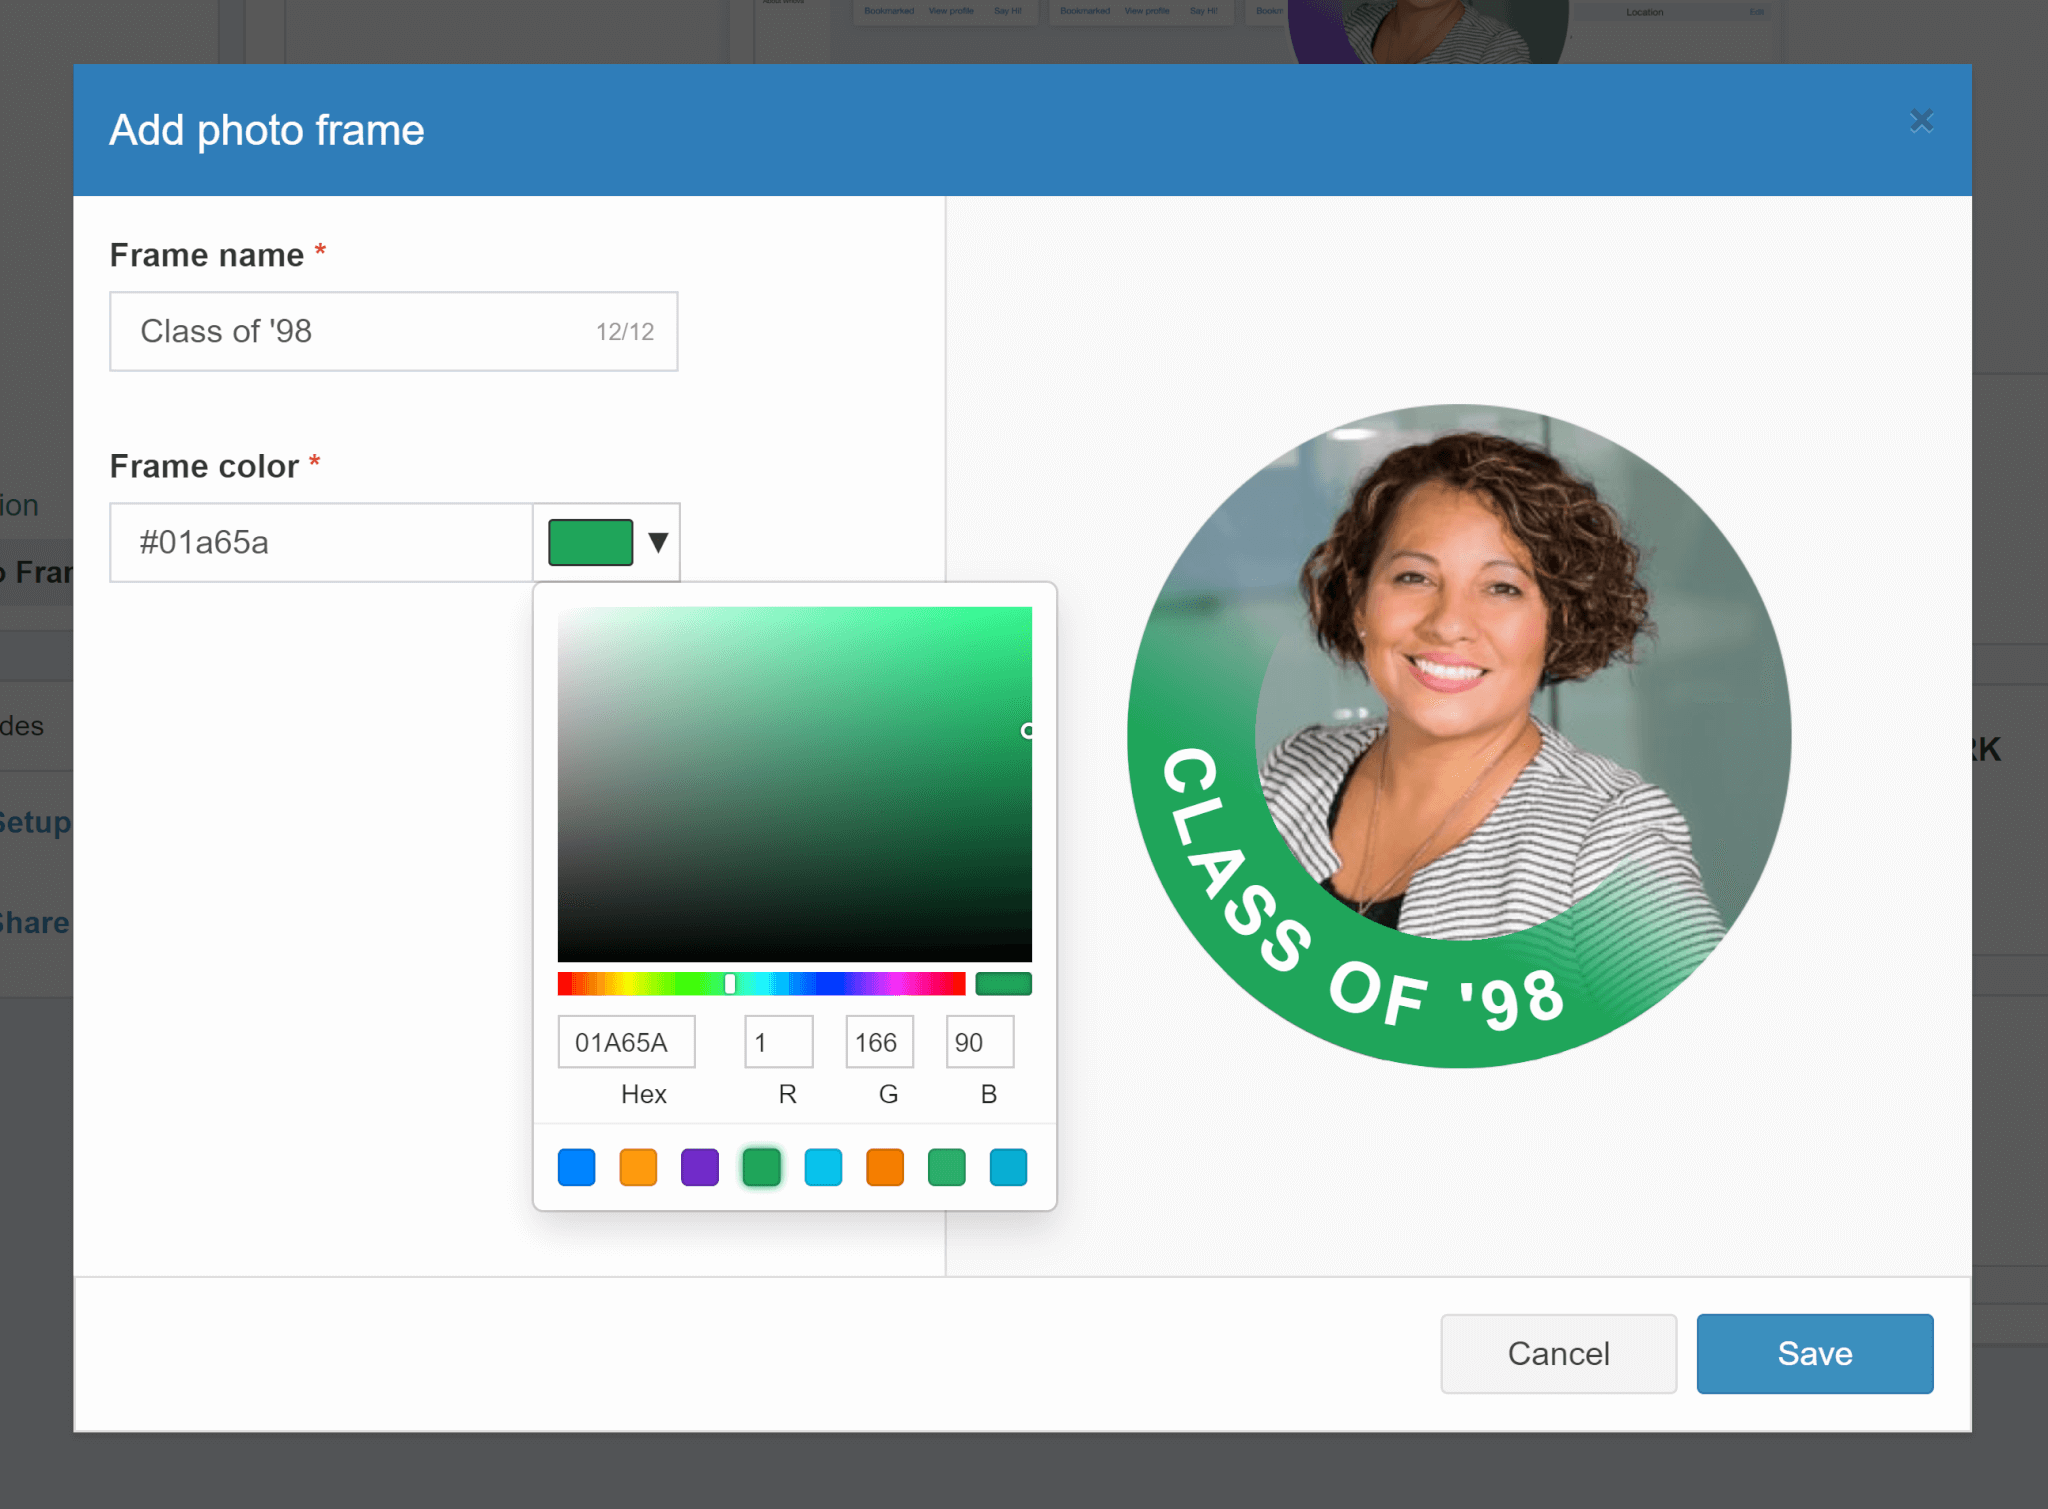2048x1509 pixels.
Task: Select the purple preset swatch
Action: [700, 1166]
